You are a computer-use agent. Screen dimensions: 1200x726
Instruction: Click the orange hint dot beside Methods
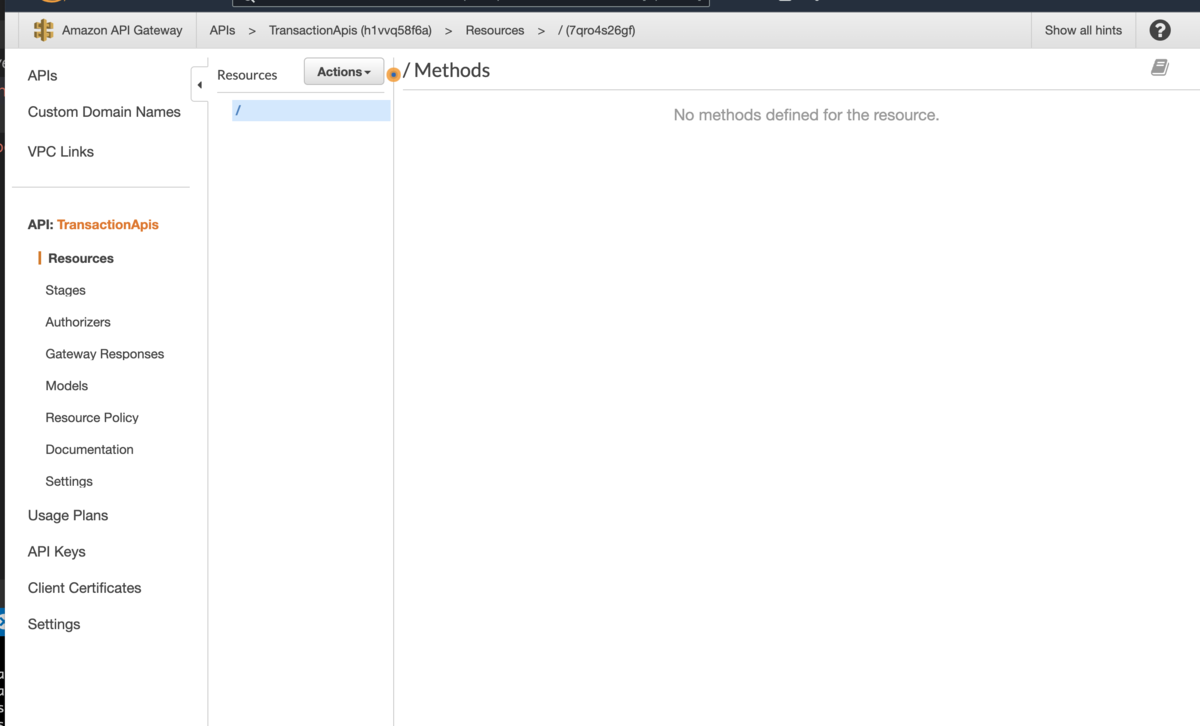point(394,74)
